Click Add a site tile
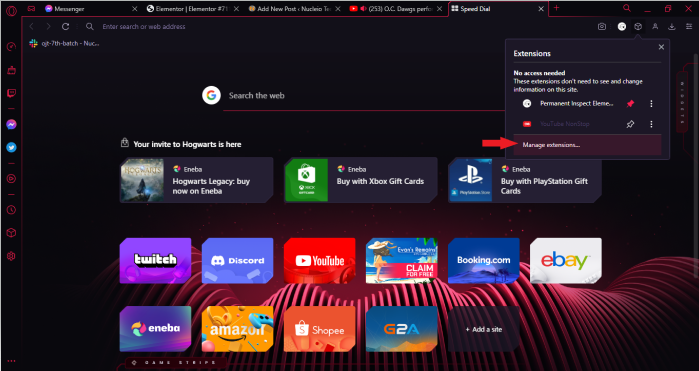Image resolution: width=699 pixels, height=371 pixels. [x=484, y=329]
